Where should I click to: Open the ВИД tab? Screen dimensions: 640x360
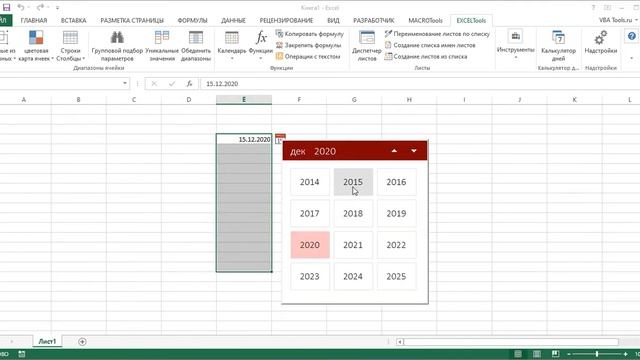click(x=333, y=20)
